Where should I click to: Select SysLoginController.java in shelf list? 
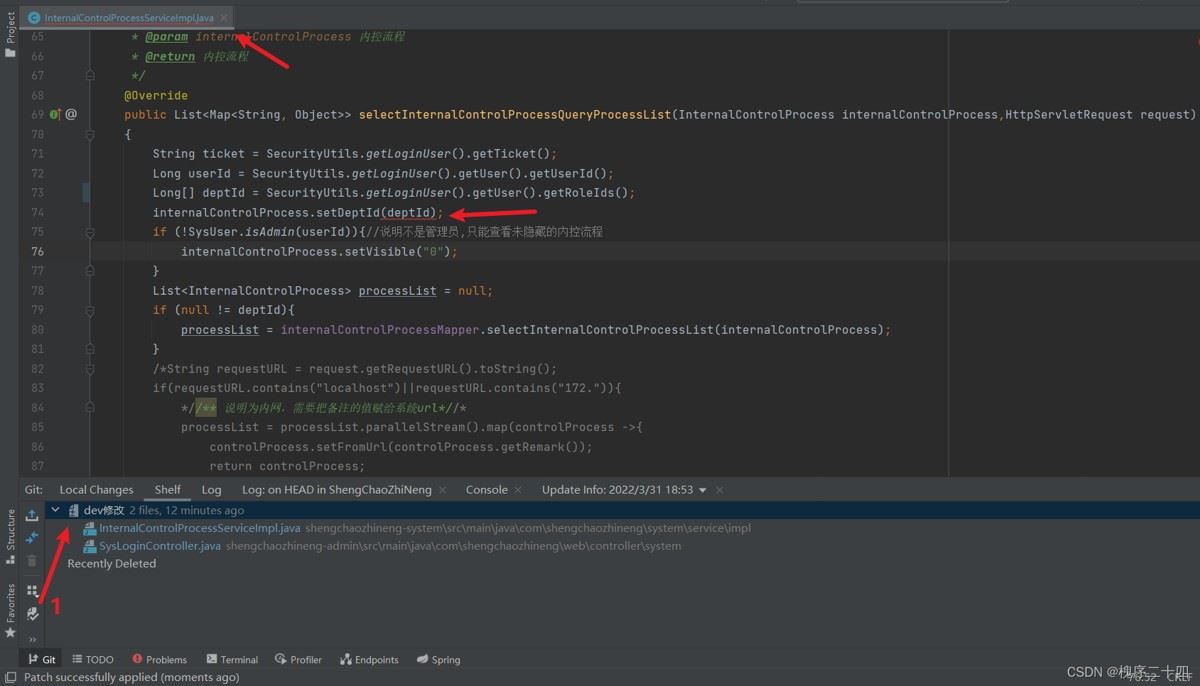[160, 546]
